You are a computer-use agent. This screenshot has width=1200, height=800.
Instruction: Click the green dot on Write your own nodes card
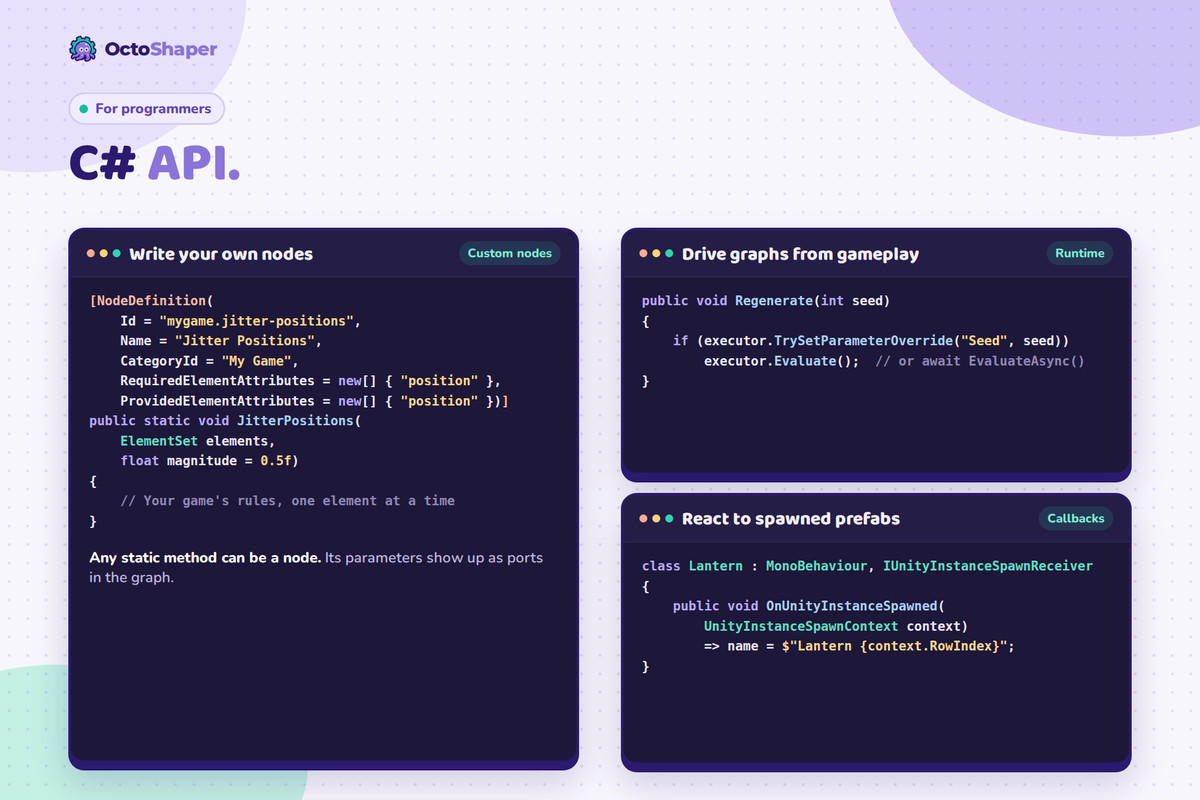(x=117, y=254)
